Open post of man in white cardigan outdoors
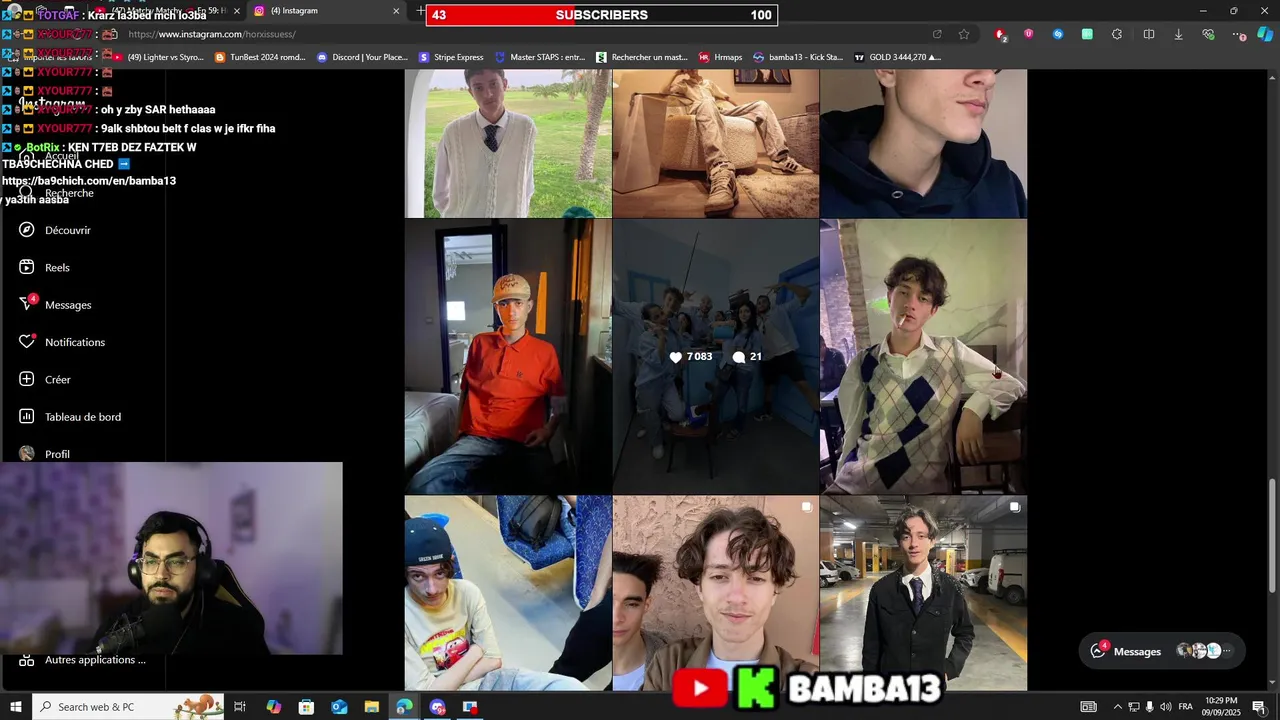The width and height of the screenshot is (1280, 720). (508, 143)
